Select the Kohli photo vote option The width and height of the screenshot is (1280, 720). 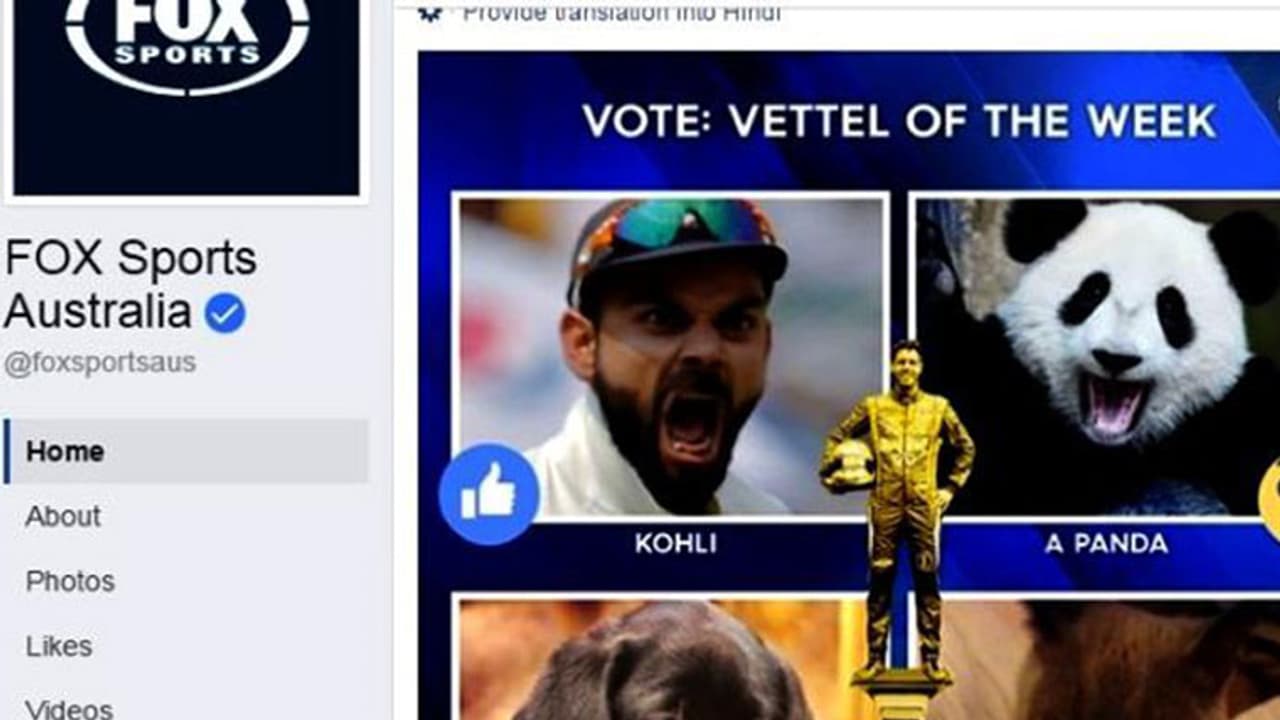pos(671,355)
